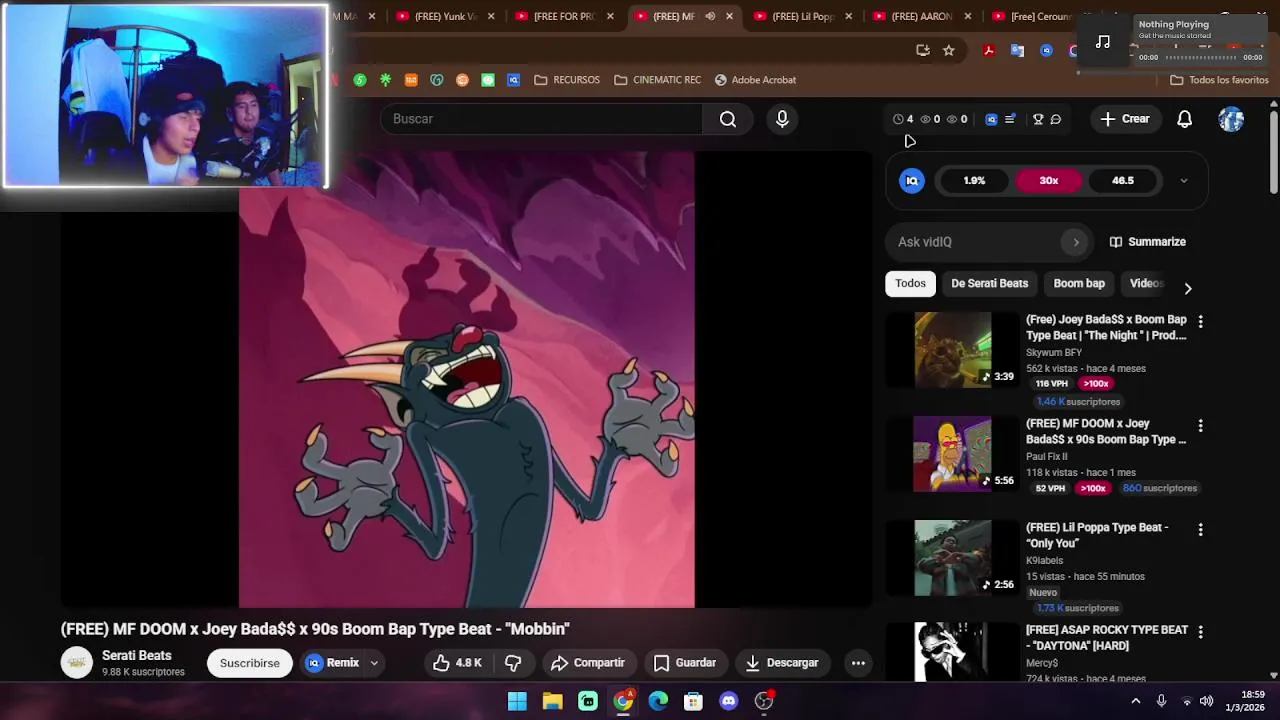
Task: Click the Crear button
Action: click(x=1125, y=119)
